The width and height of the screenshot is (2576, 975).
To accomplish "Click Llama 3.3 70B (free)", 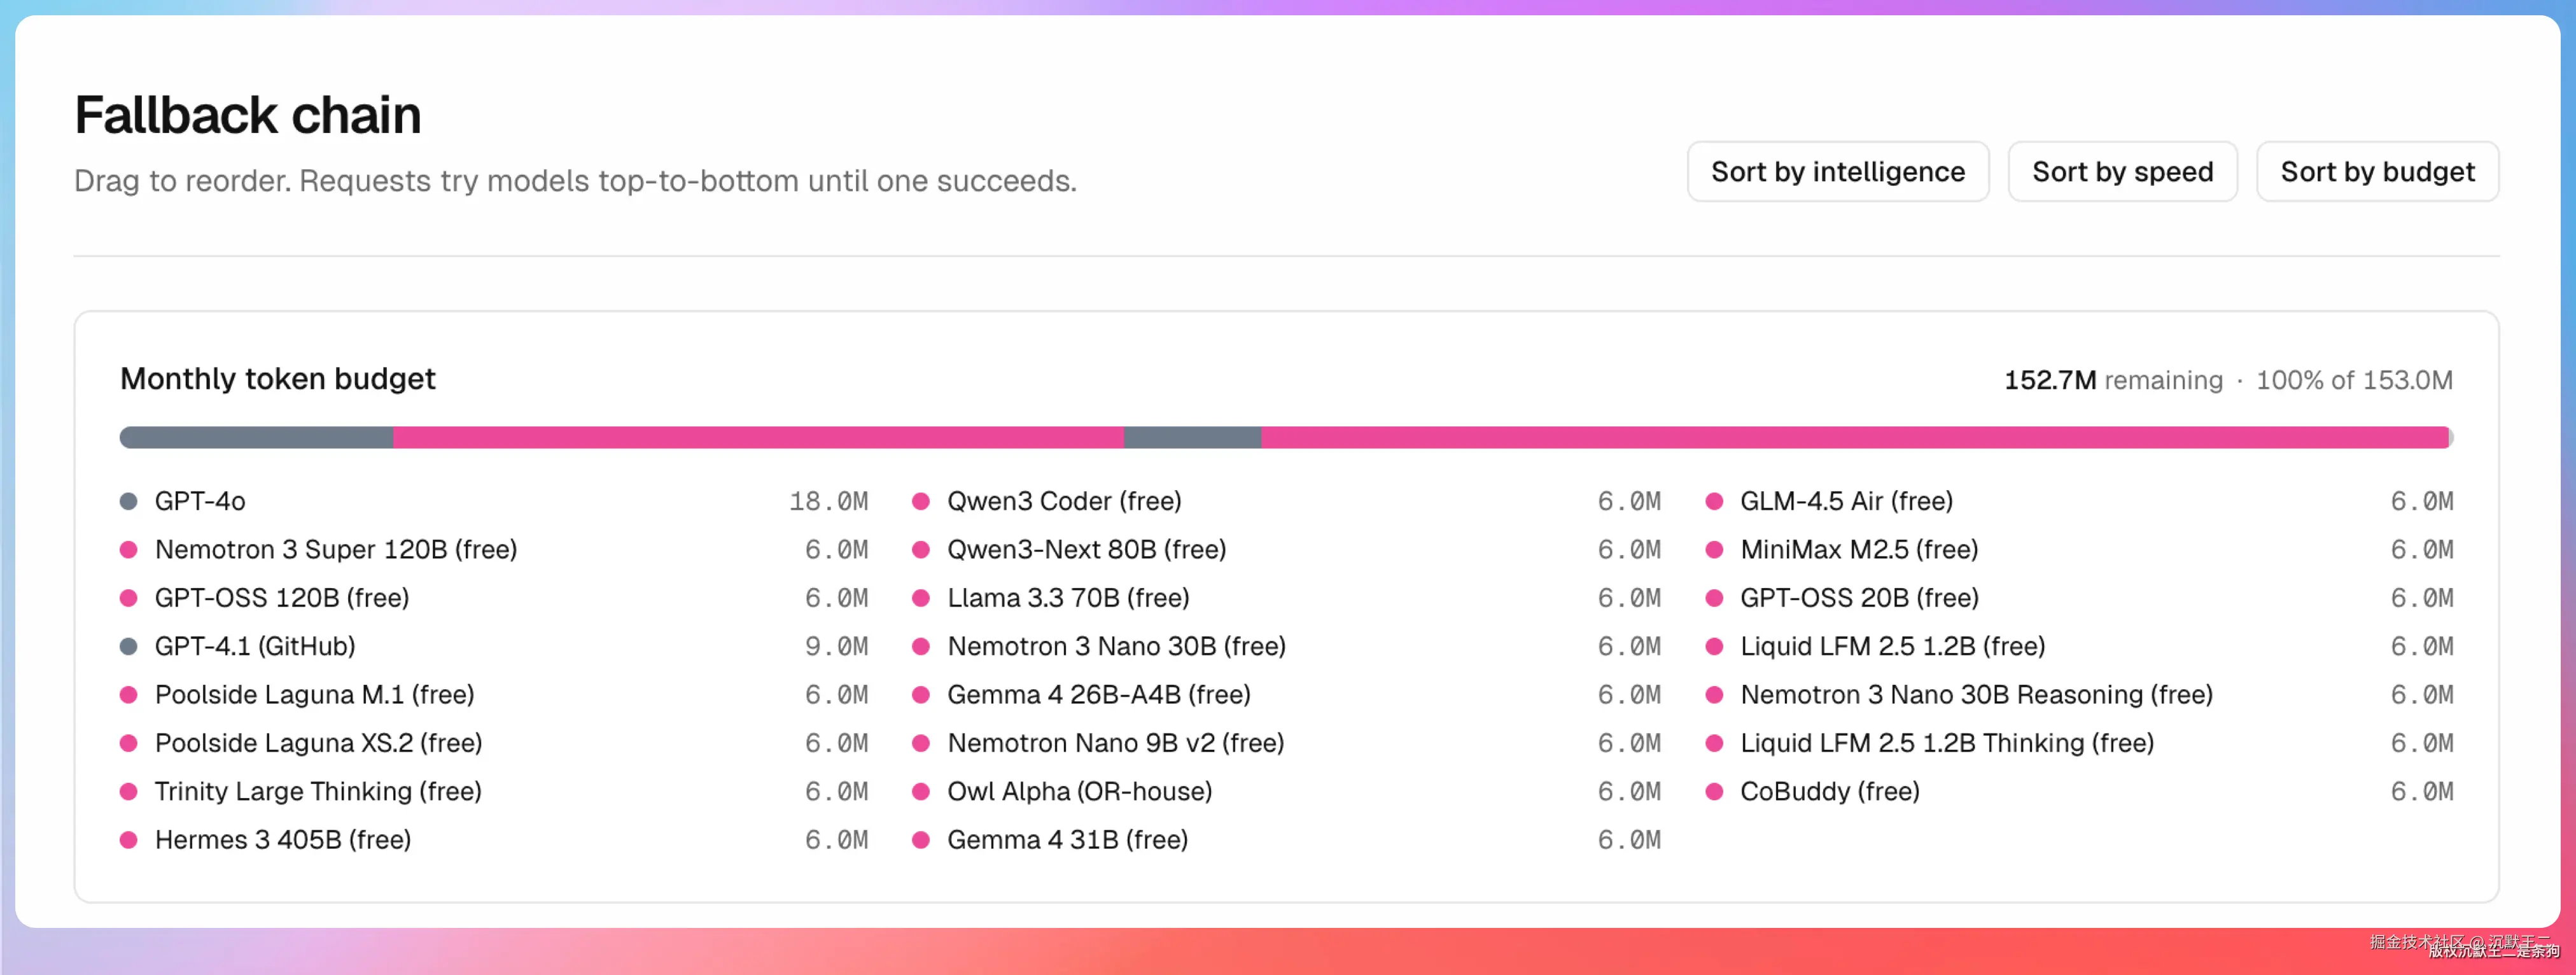I will point(1068,598).
